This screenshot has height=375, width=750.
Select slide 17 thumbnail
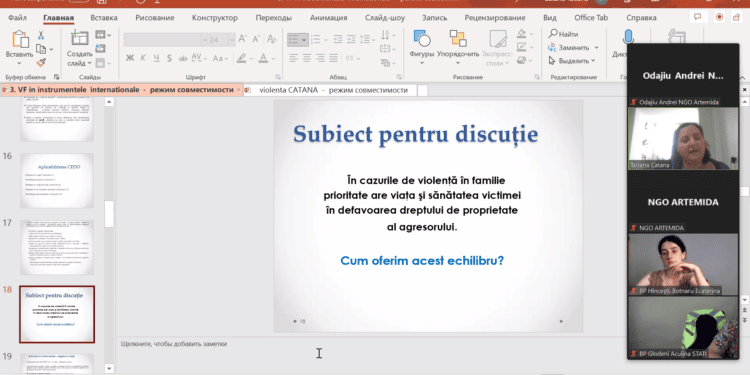click(57, 247)
